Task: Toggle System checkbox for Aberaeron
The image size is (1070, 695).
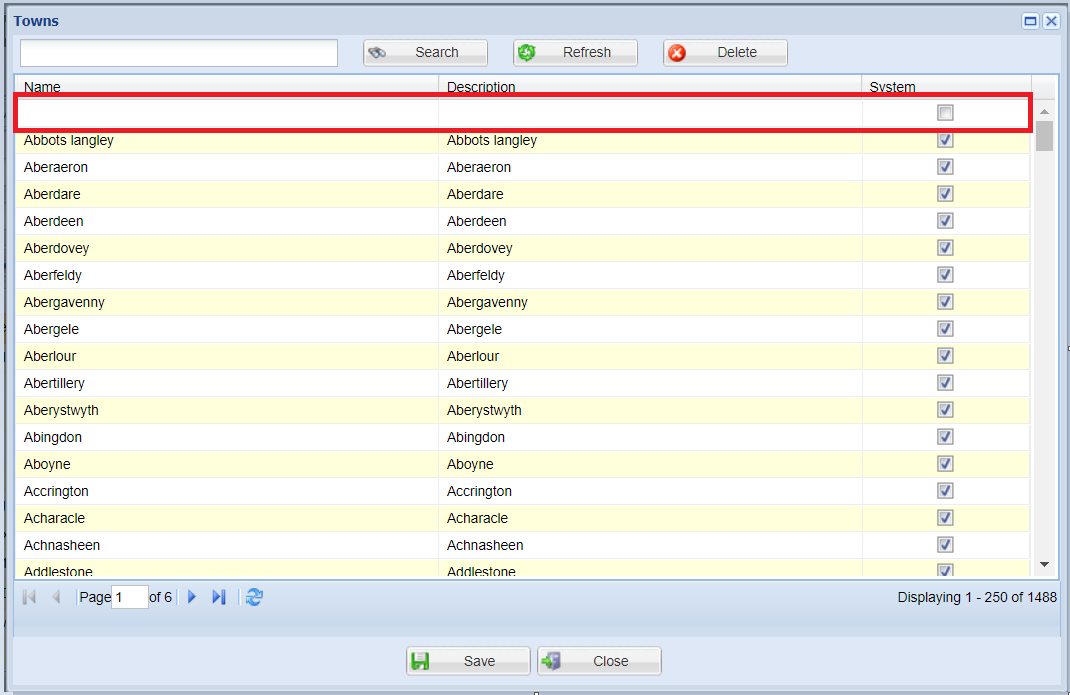Action: coord(945,167)
